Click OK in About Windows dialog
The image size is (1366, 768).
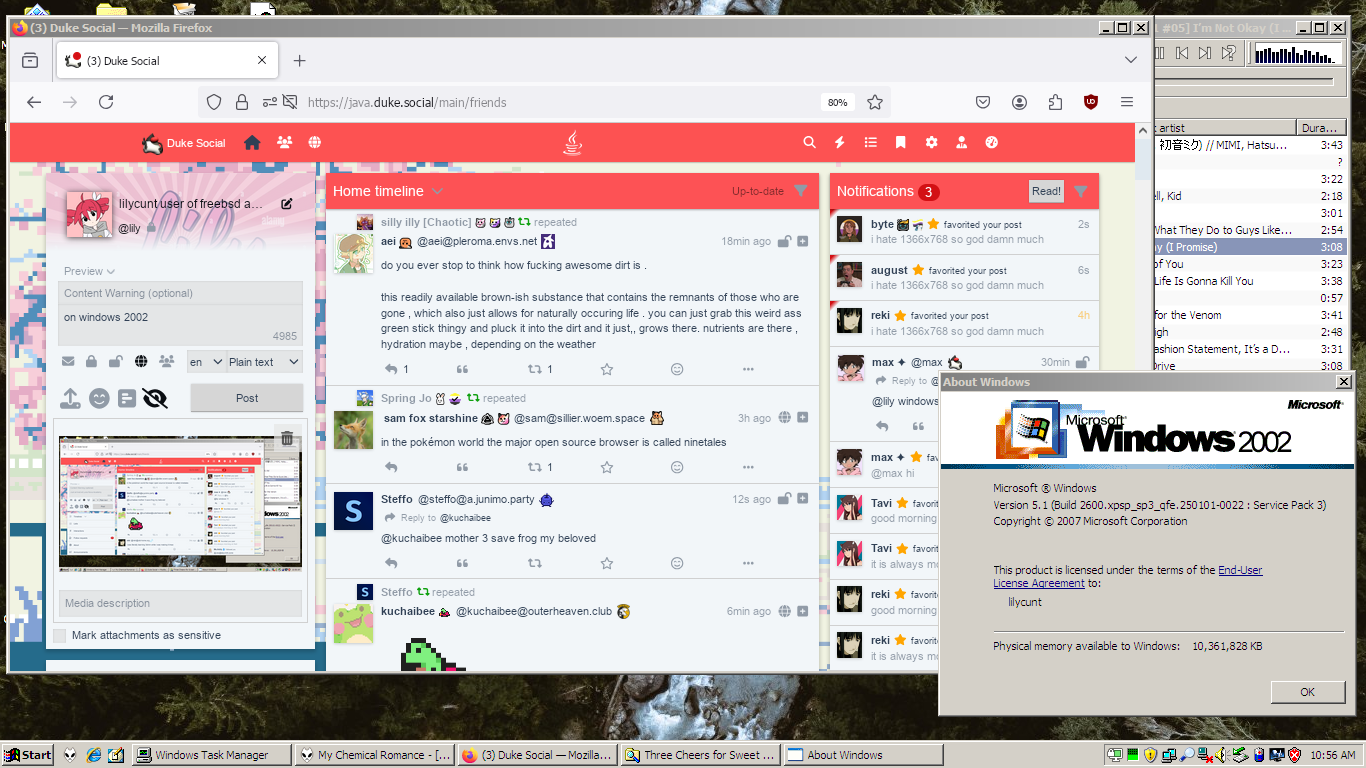pyautogui.click(x=1307, y=692)
